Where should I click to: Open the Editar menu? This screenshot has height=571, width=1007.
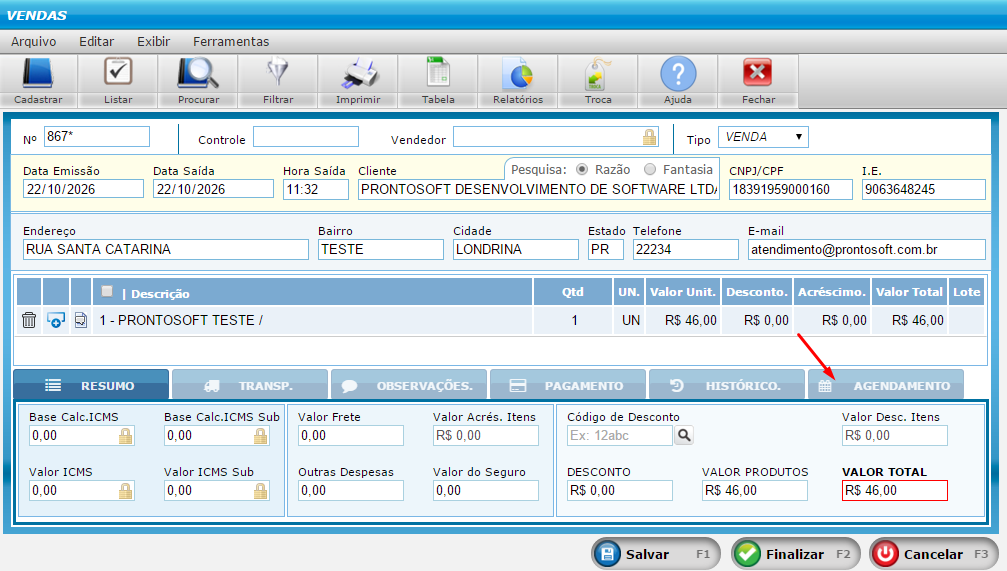pos(96,42)
